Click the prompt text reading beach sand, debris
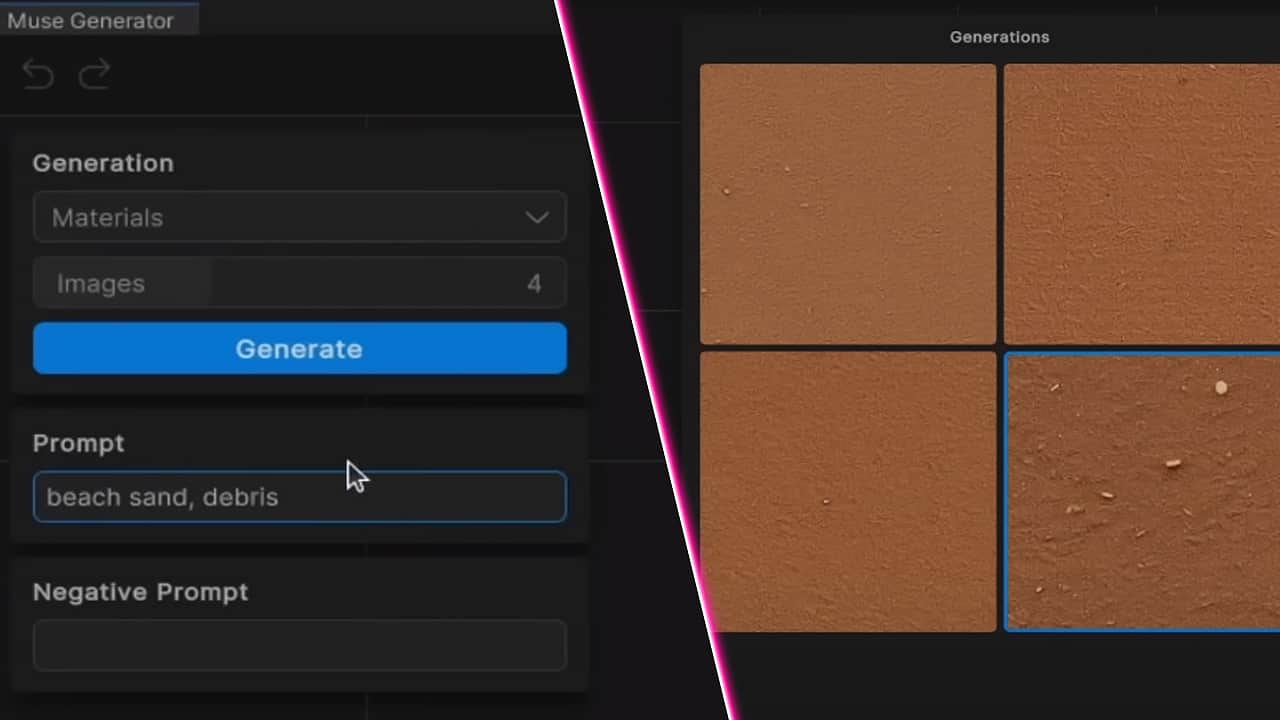The image size is (1280, 720). (162, 497)
